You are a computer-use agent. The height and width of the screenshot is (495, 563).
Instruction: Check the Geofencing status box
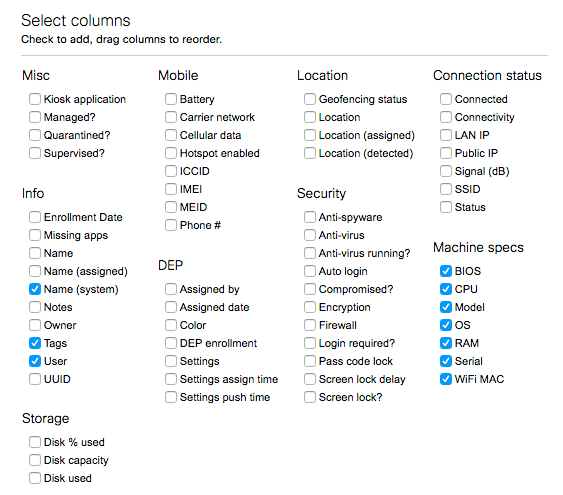click(310, 99)
